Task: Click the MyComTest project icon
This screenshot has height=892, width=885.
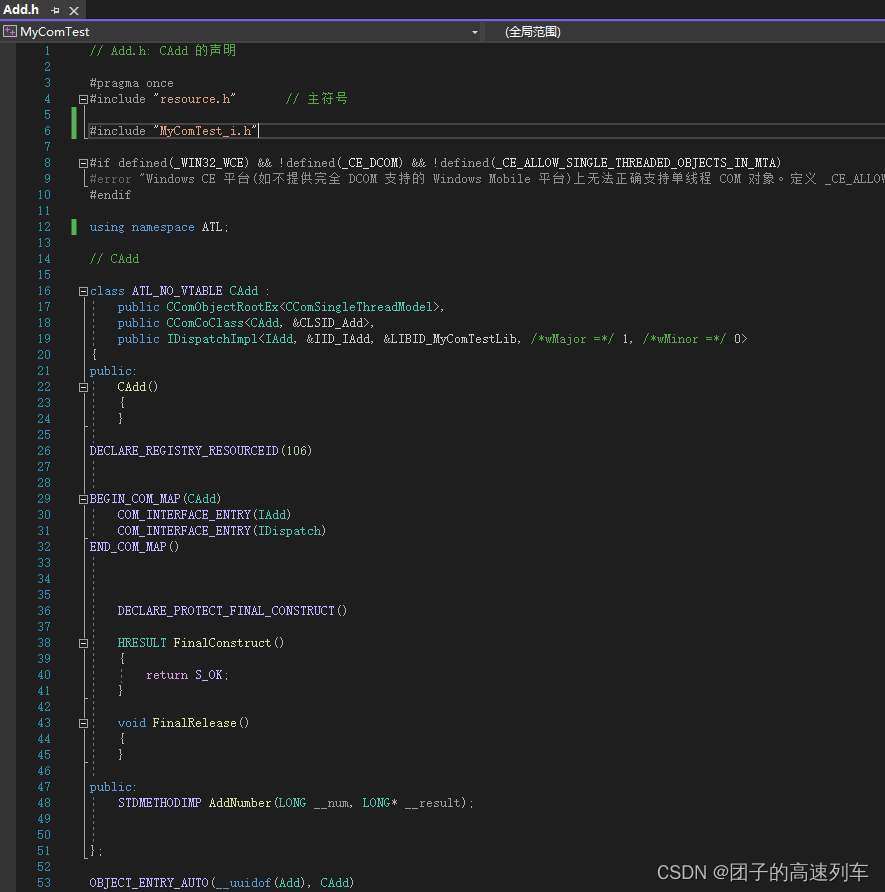Action: [x=10, y=32]
